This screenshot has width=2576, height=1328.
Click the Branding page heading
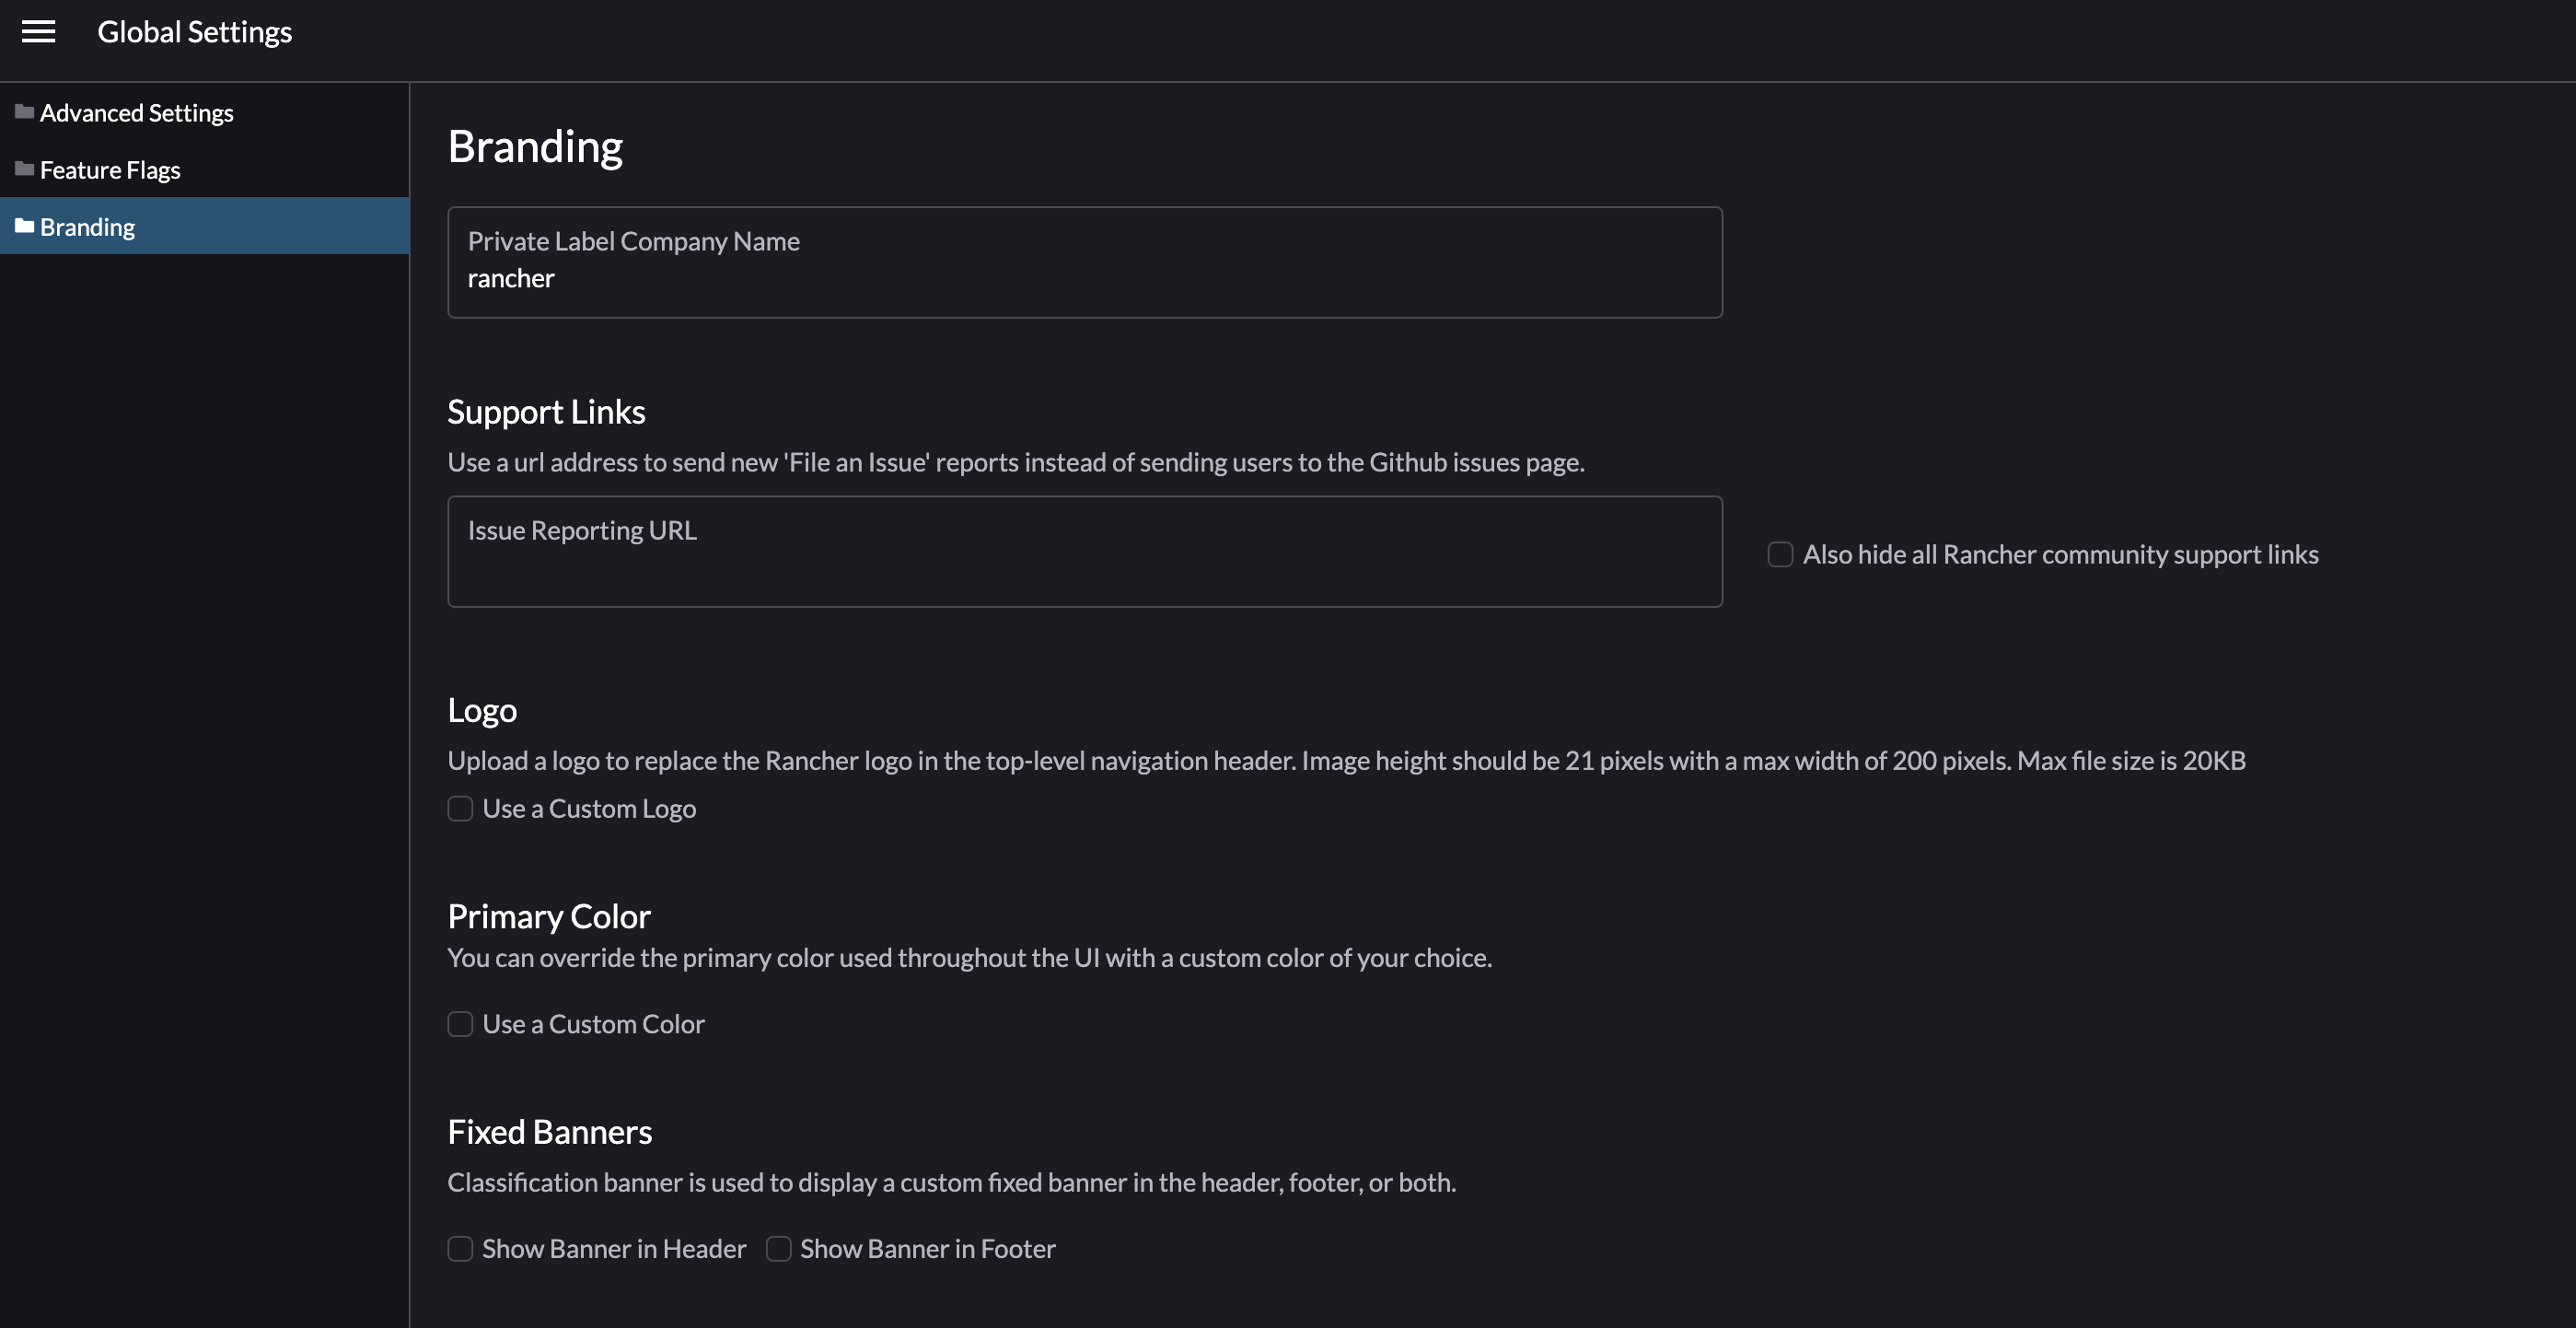click(535, 146)
